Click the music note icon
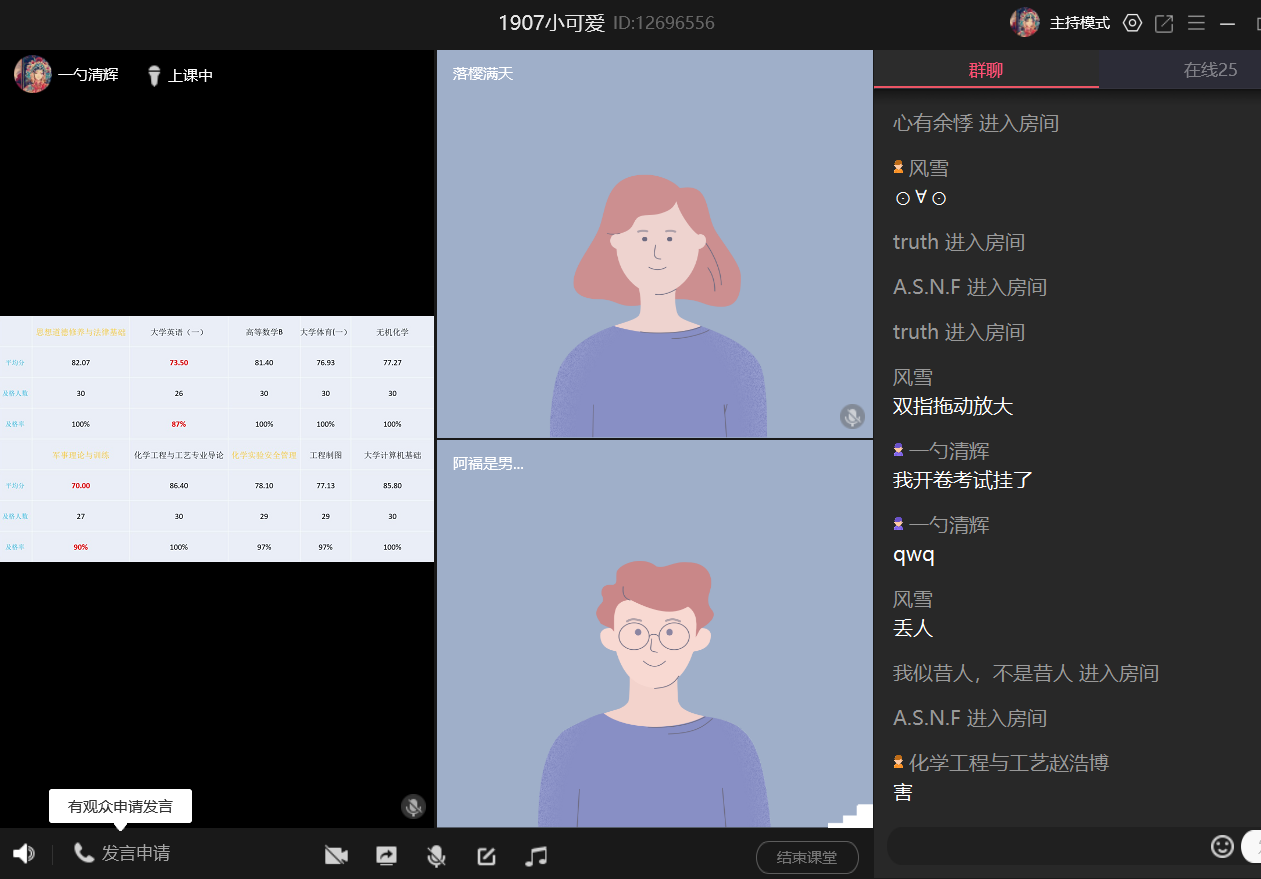1261x879 pixels. click(x=537, y=856)
